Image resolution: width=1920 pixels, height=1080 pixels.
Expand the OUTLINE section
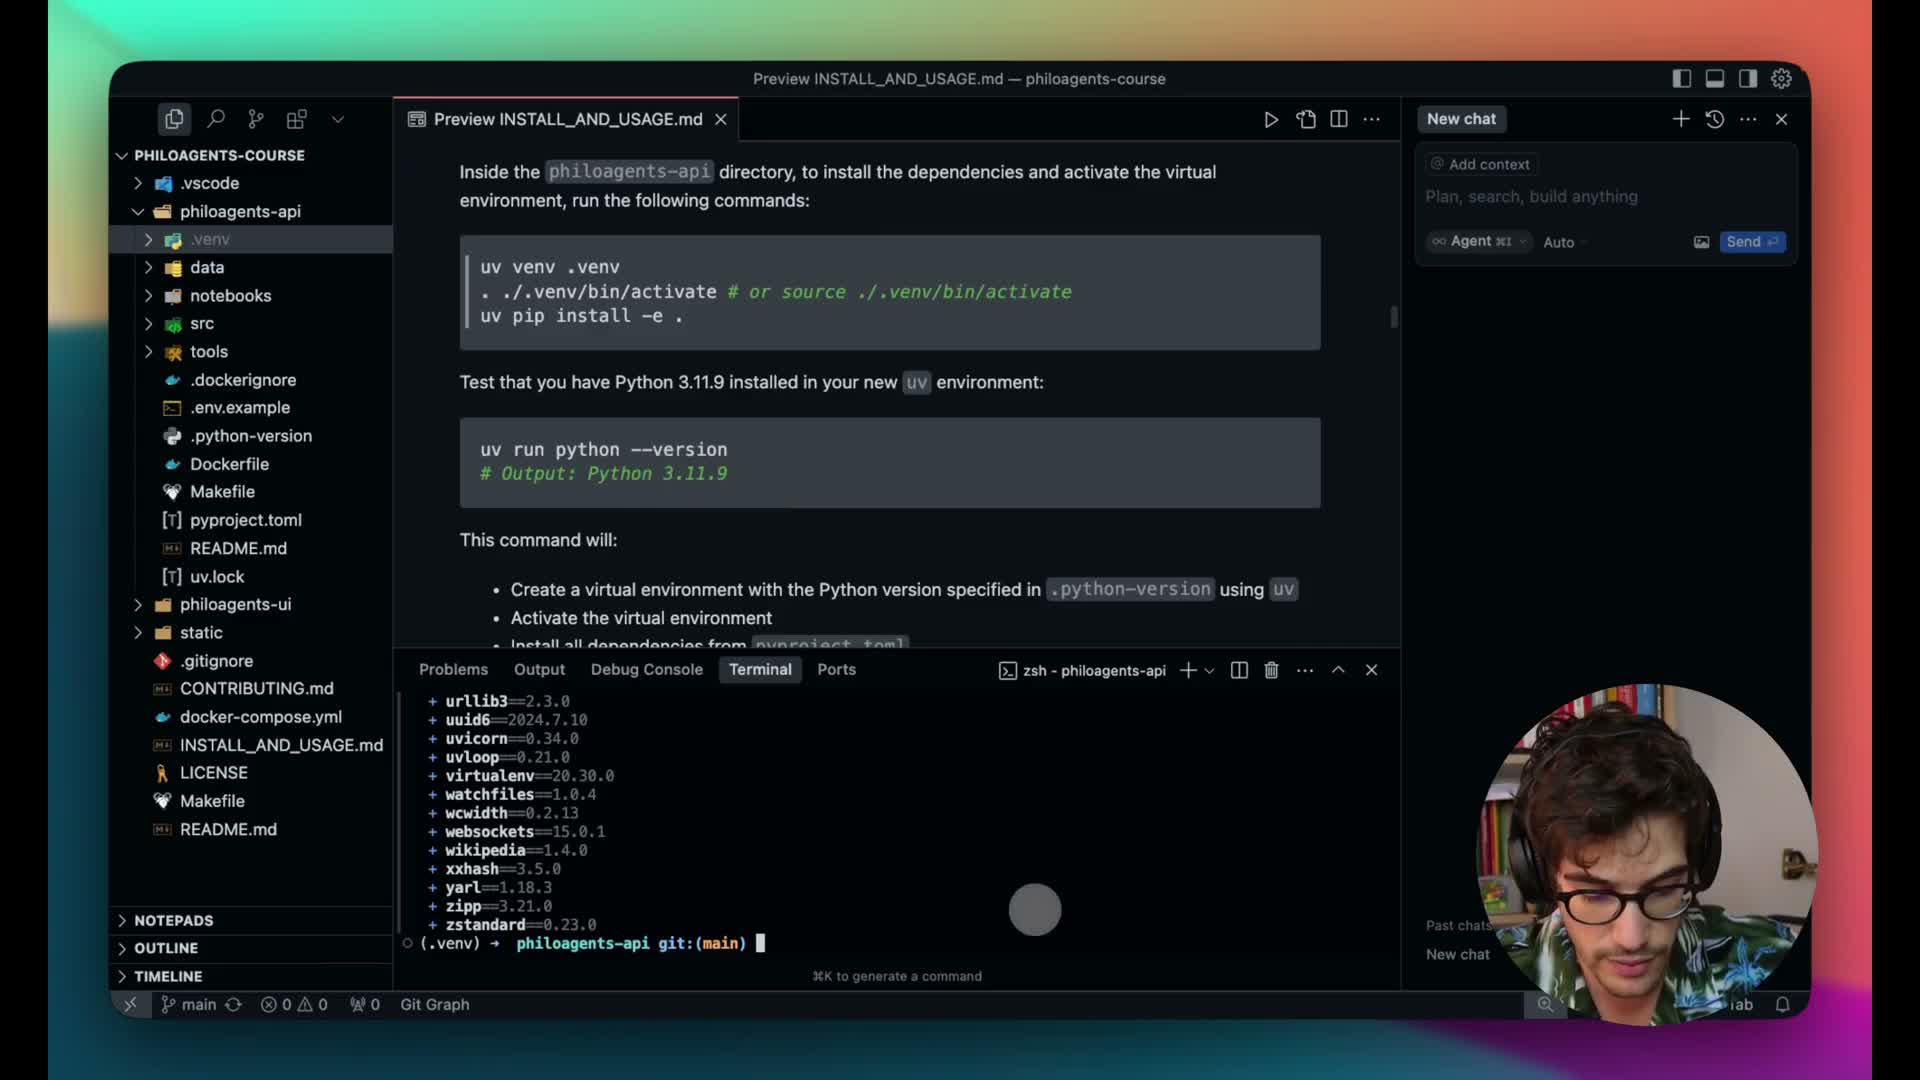(x=166, y=948)
